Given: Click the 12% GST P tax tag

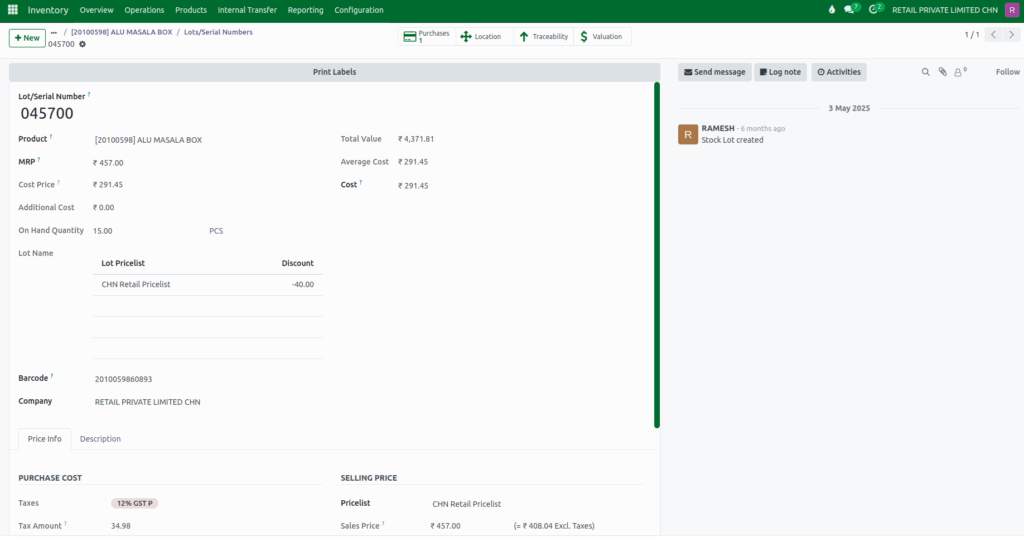Looking at the screenshot, I should [x=135, y=503].
